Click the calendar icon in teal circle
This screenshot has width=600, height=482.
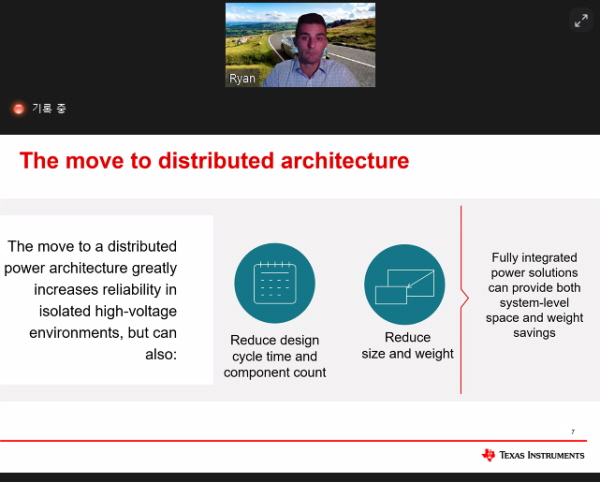pyautogui.click(x=274, y=283)
